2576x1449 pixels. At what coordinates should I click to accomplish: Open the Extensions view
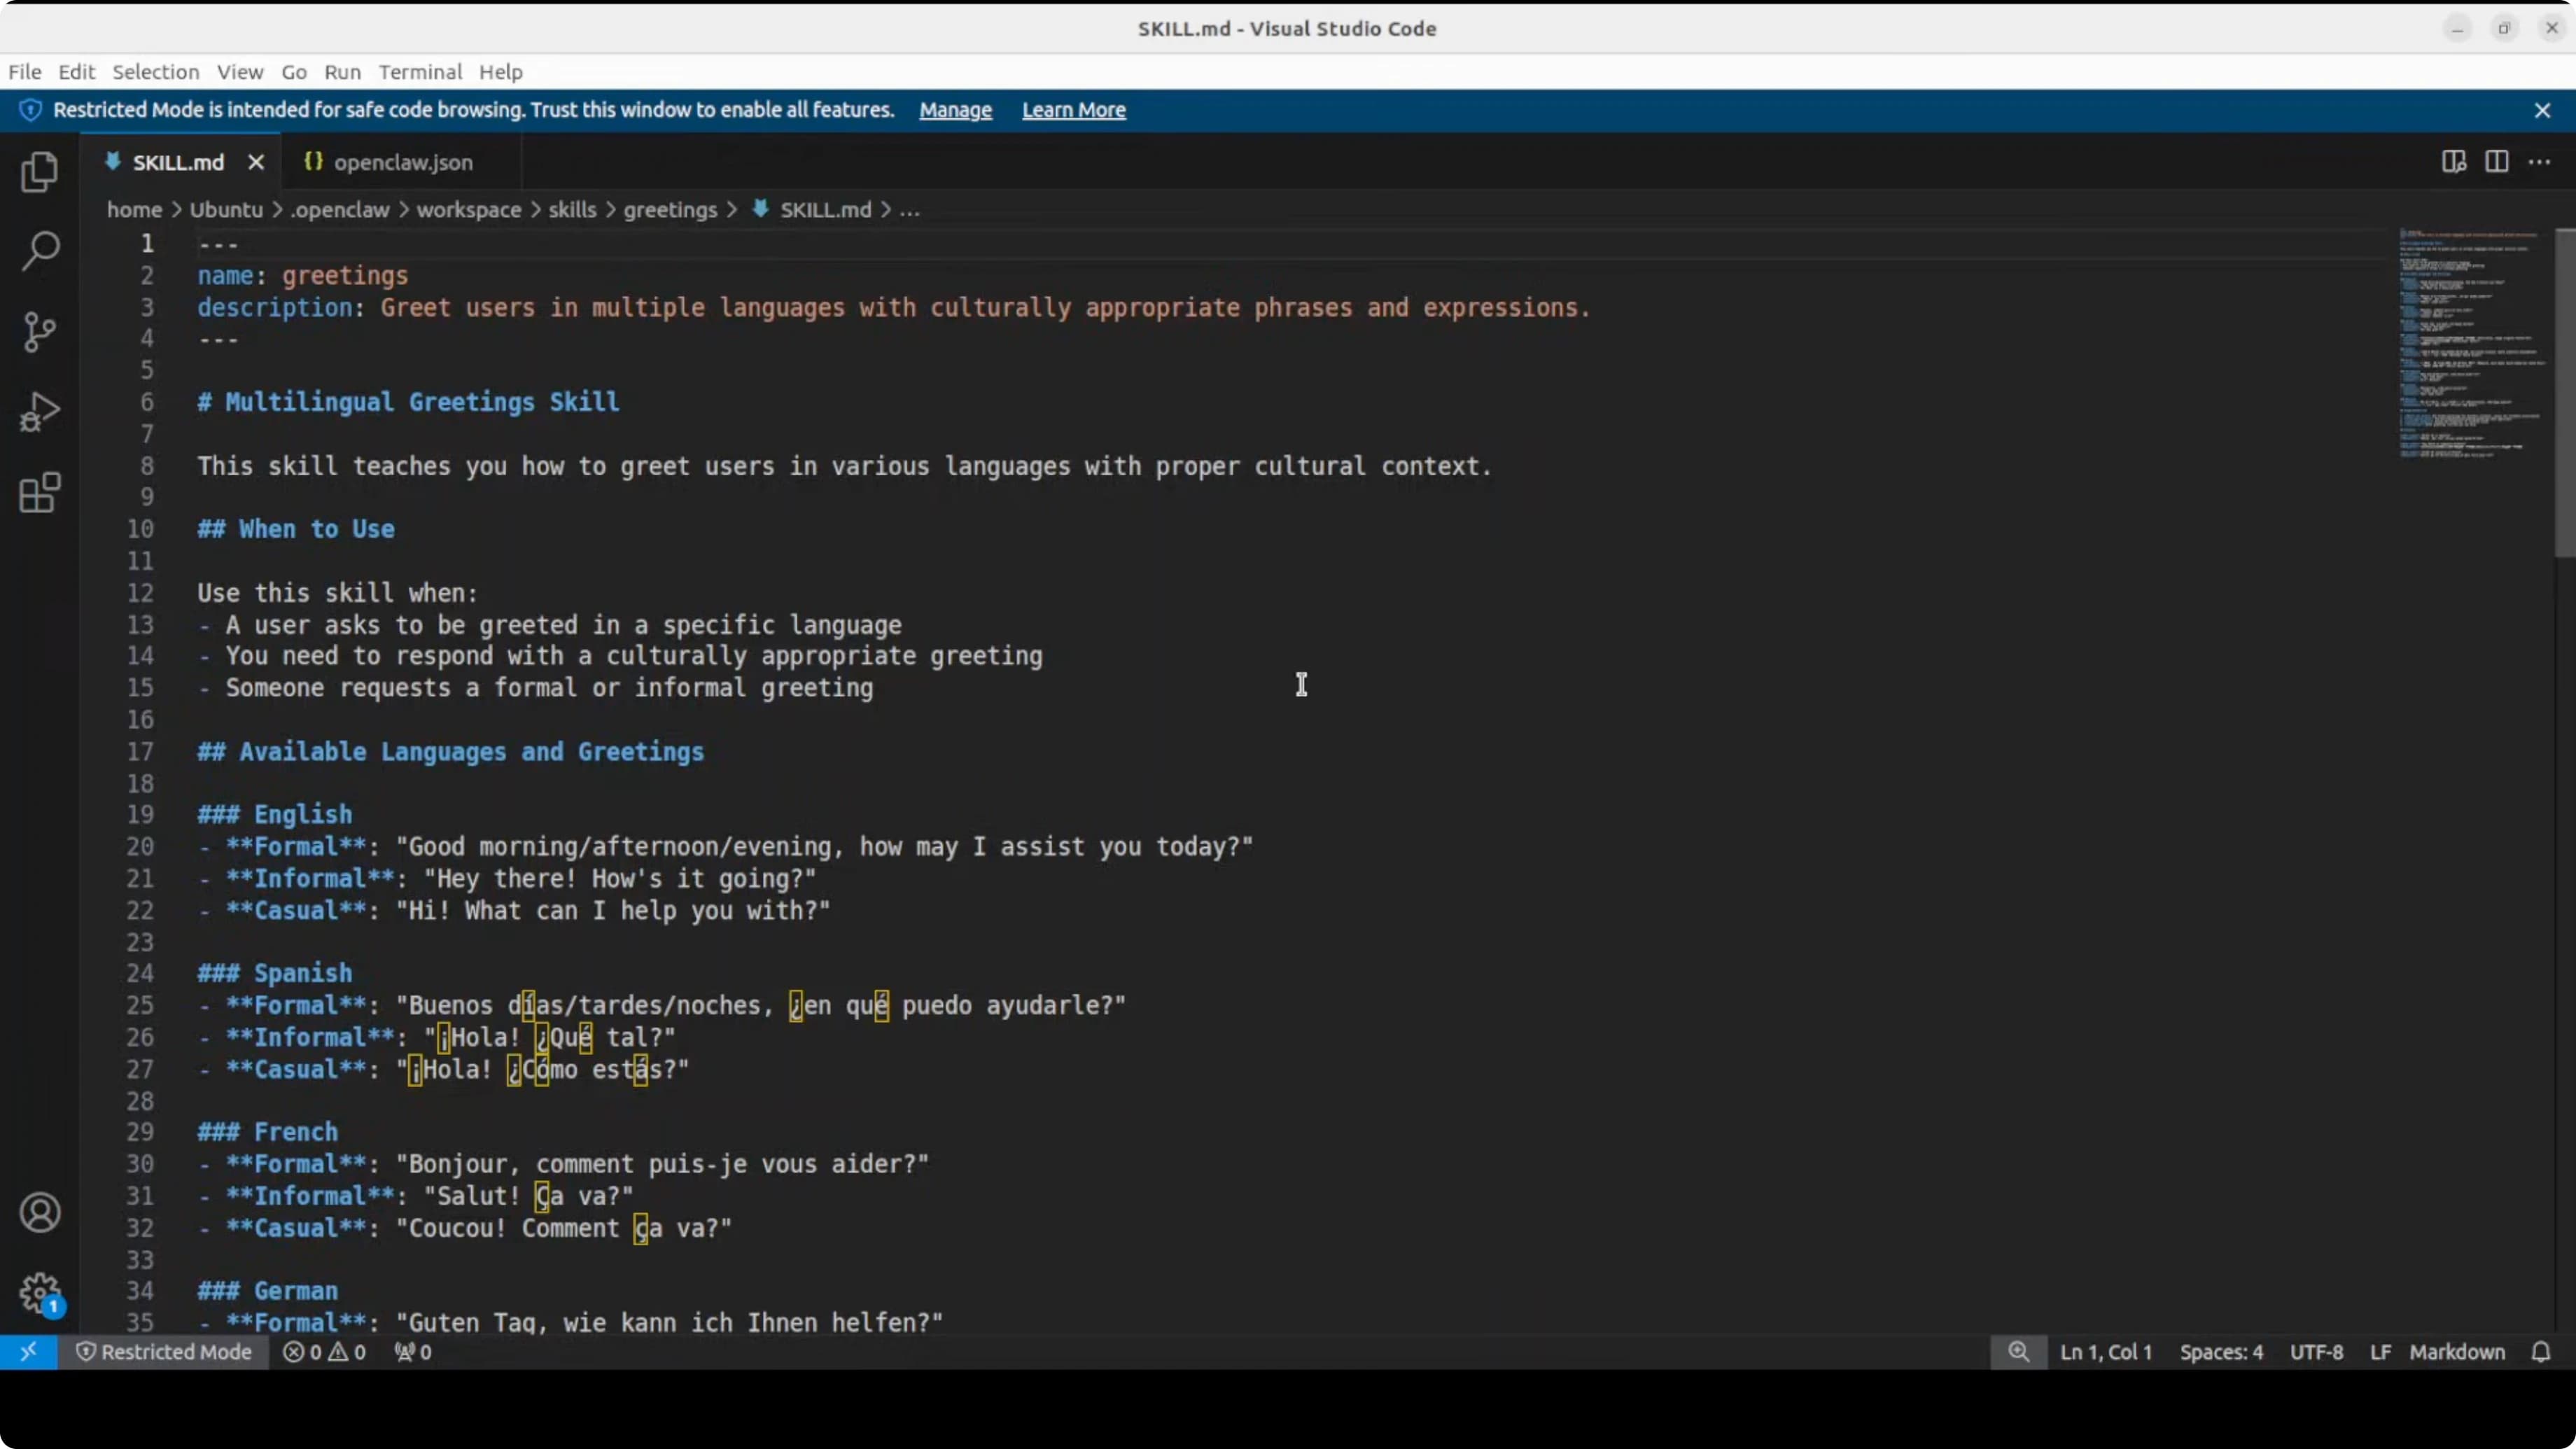tap(38, 491)
